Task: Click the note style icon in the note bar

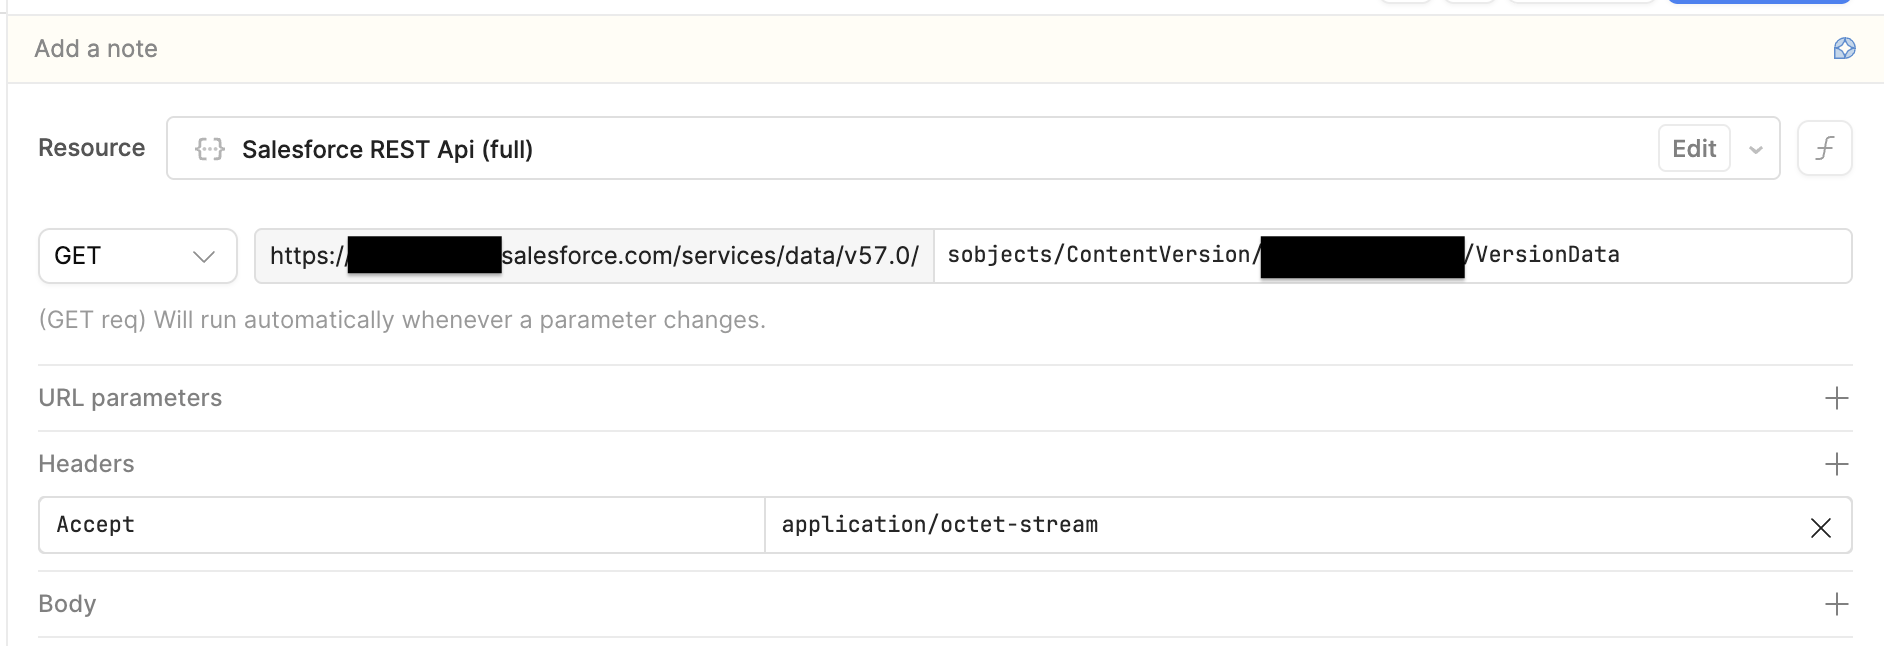Action: pos(1844,48)
